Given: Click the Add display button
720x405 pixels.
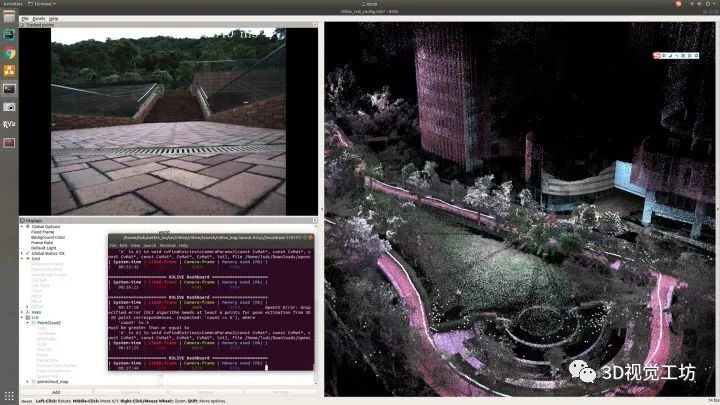Looking at the screenshot, I should pyautogui.click(x=56, y=392).
